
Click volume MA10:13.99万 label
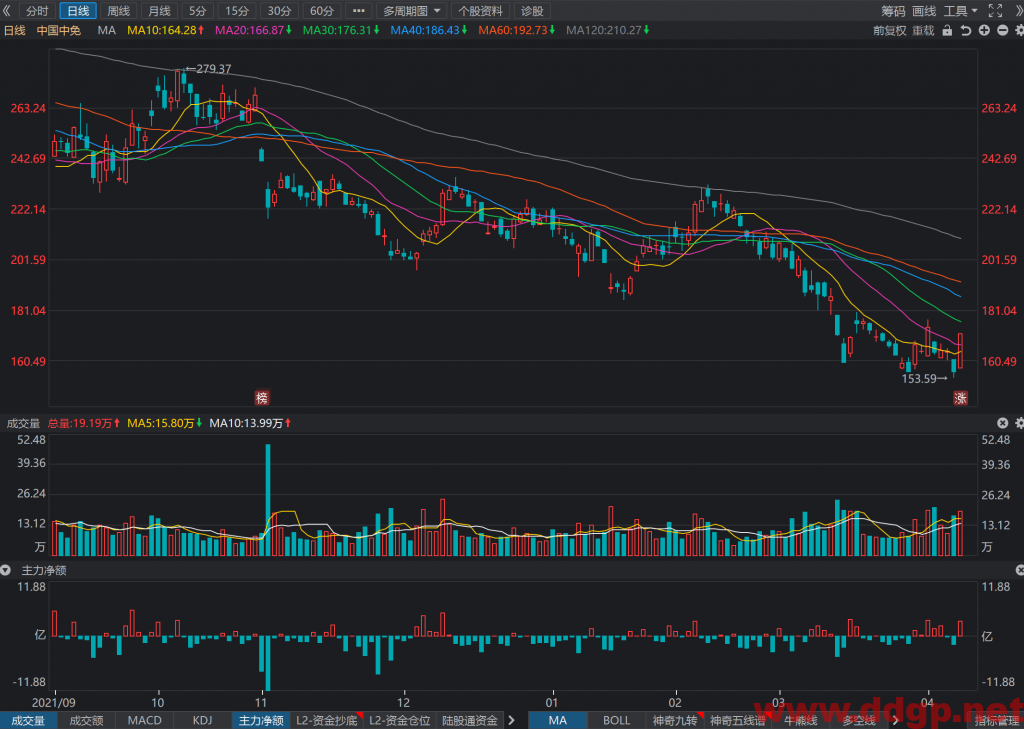point(250,423)
